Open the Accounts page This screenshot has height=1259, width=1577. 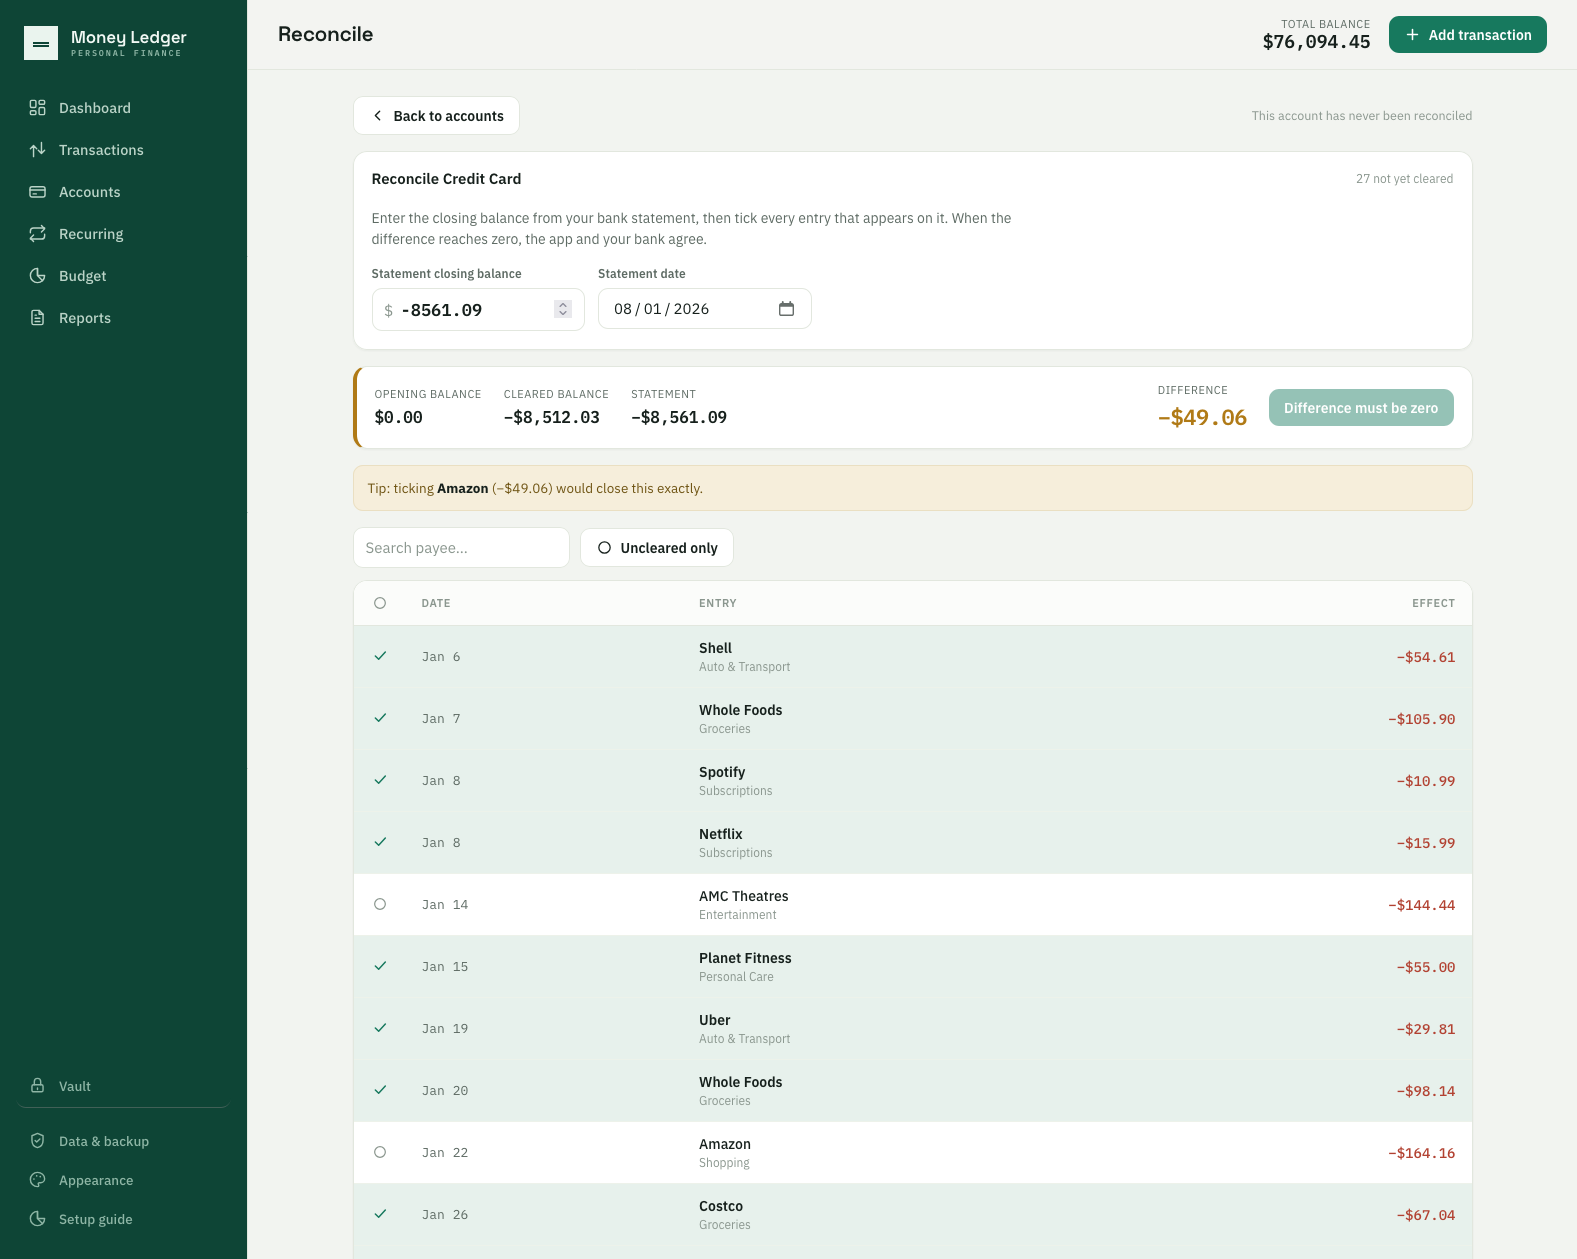click(123, 192)
